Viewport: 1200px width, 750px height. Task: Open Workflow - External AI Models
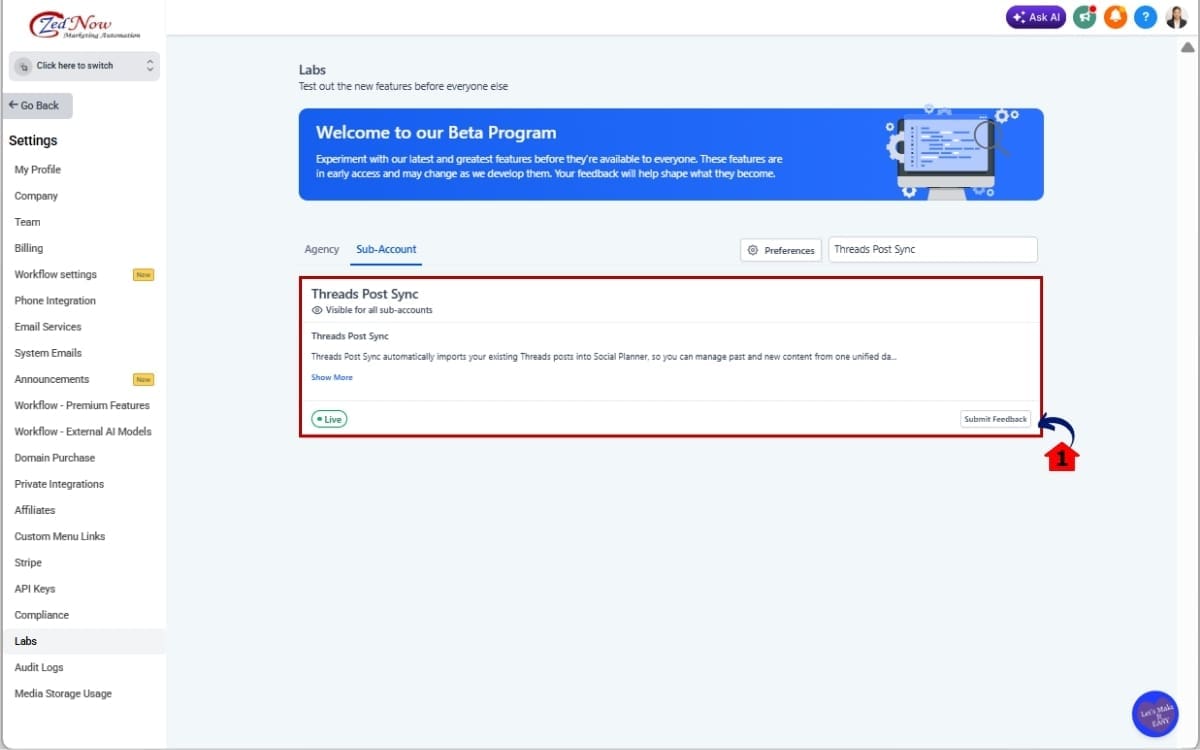click(x=83, y=432)
